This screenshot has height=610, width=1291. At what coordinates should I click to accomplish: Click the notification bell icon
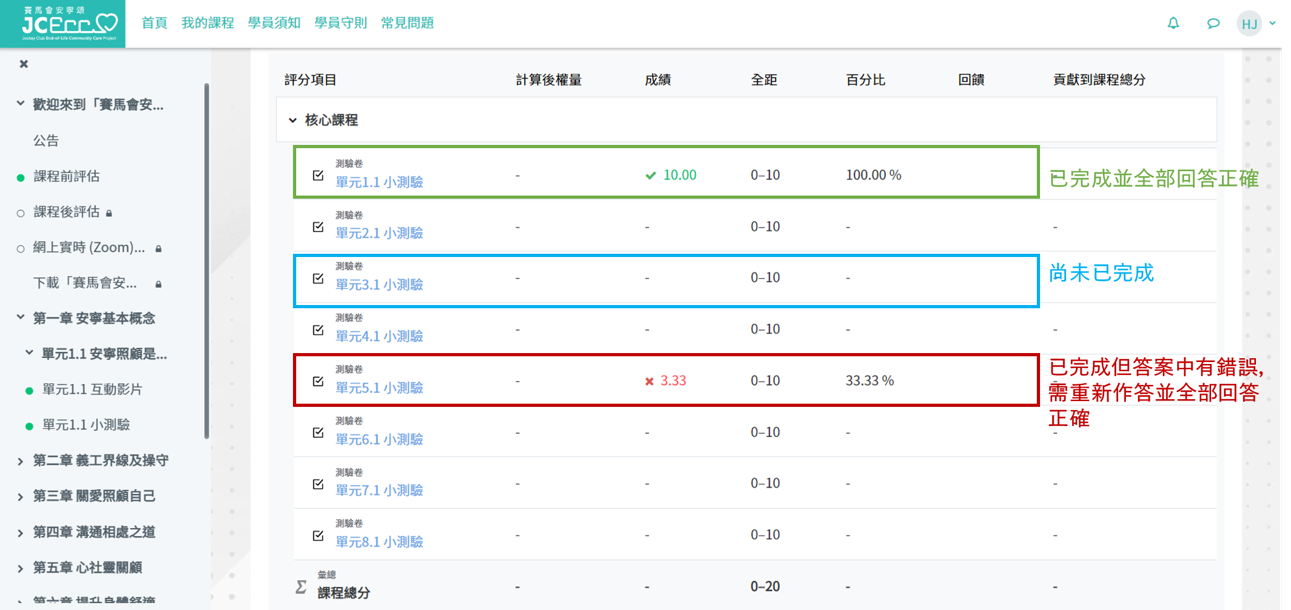1173,23
